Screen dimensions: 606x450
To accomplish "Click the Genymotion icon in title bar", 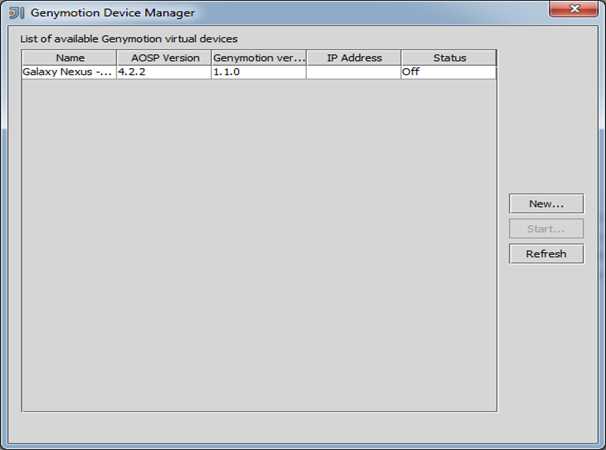I will [x=17, y=13].
